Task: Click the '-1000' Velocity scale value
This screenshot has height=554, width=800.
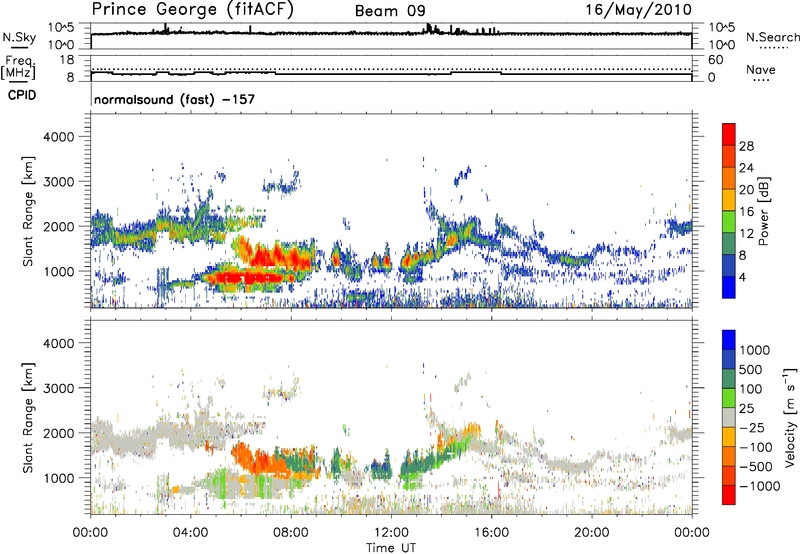Action: 759,486
